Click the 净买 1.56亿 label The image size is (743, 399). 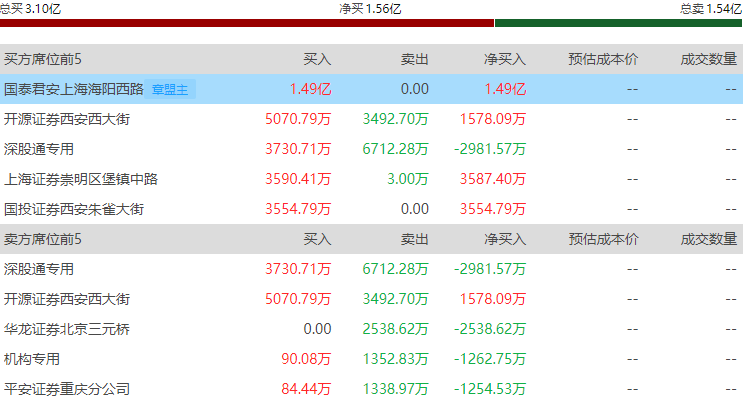(370, 9)
